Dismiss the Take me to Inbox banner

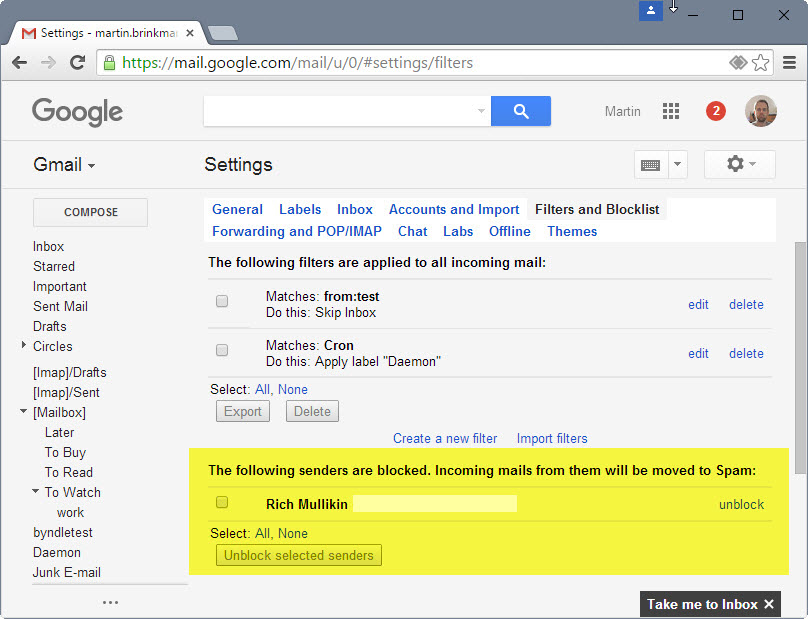768,604
